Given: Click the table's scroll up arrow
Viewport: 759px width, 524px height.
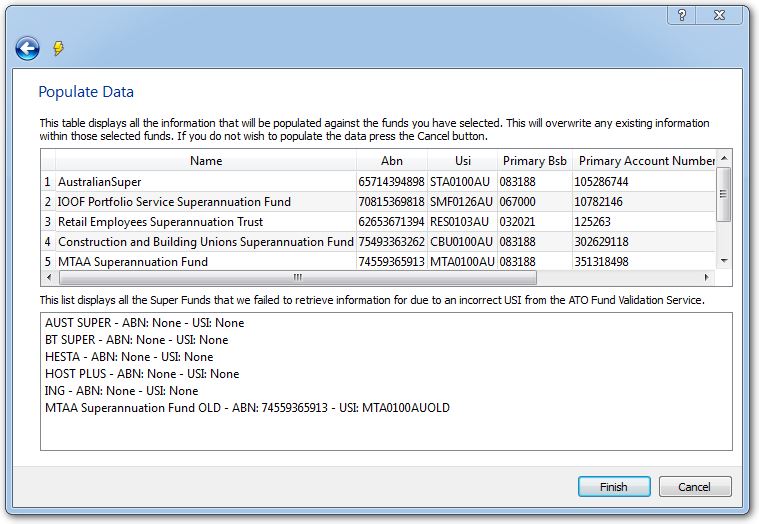Looking at the screenshot, I should 724,158.
